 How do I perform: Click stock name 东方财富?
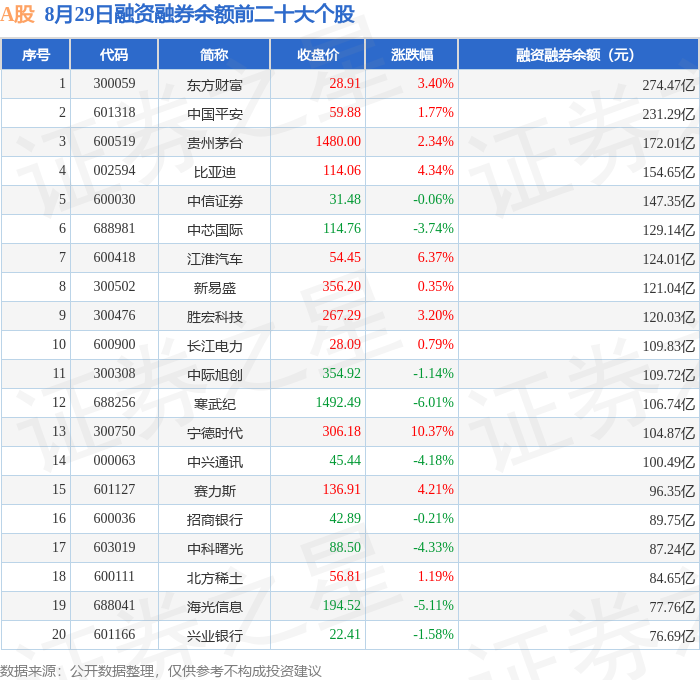pyautogui.click(x=215, y=85)
